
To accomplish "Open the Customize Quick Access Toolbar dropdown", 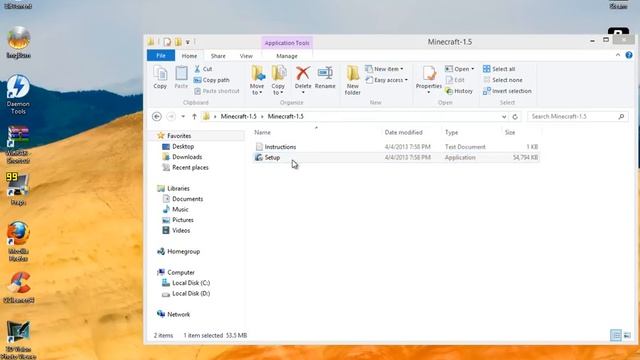I will pyautogui.click(x=188, y=42).
